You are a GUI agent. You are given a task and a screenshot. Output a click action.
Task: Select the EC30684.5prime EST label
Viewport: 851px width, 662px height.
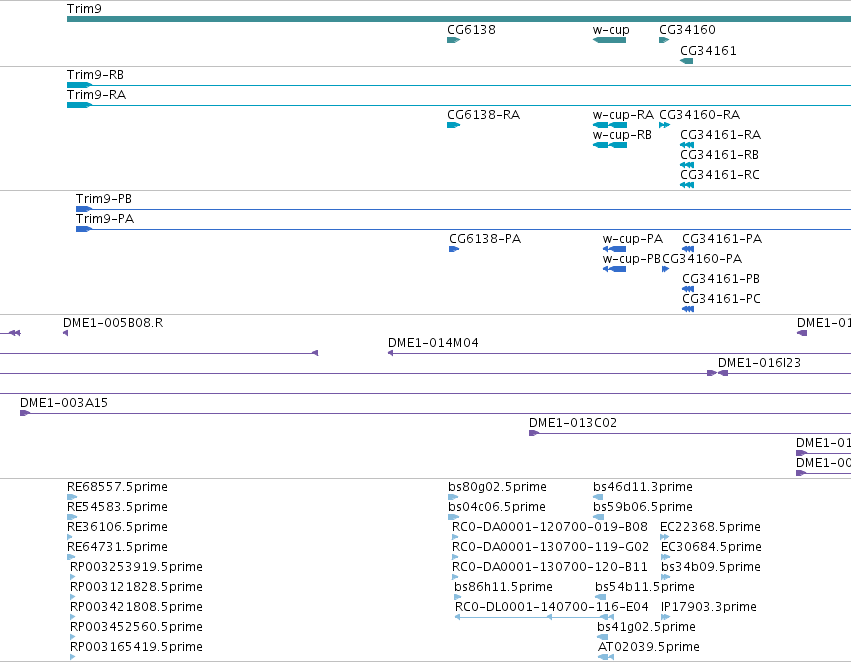pyautogui.click(x=711, y=548)
